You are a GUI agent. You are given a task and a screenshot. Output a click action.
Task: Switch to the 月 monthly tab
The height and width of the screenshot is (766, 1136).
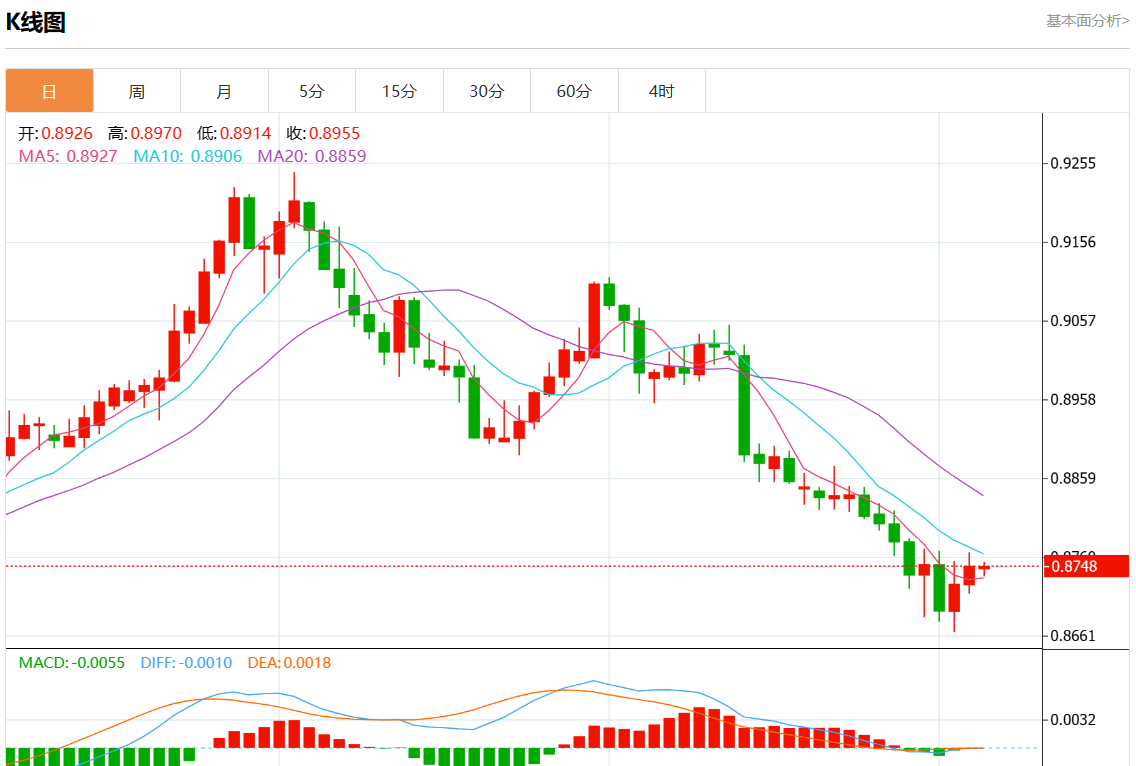tap(225, 91)
